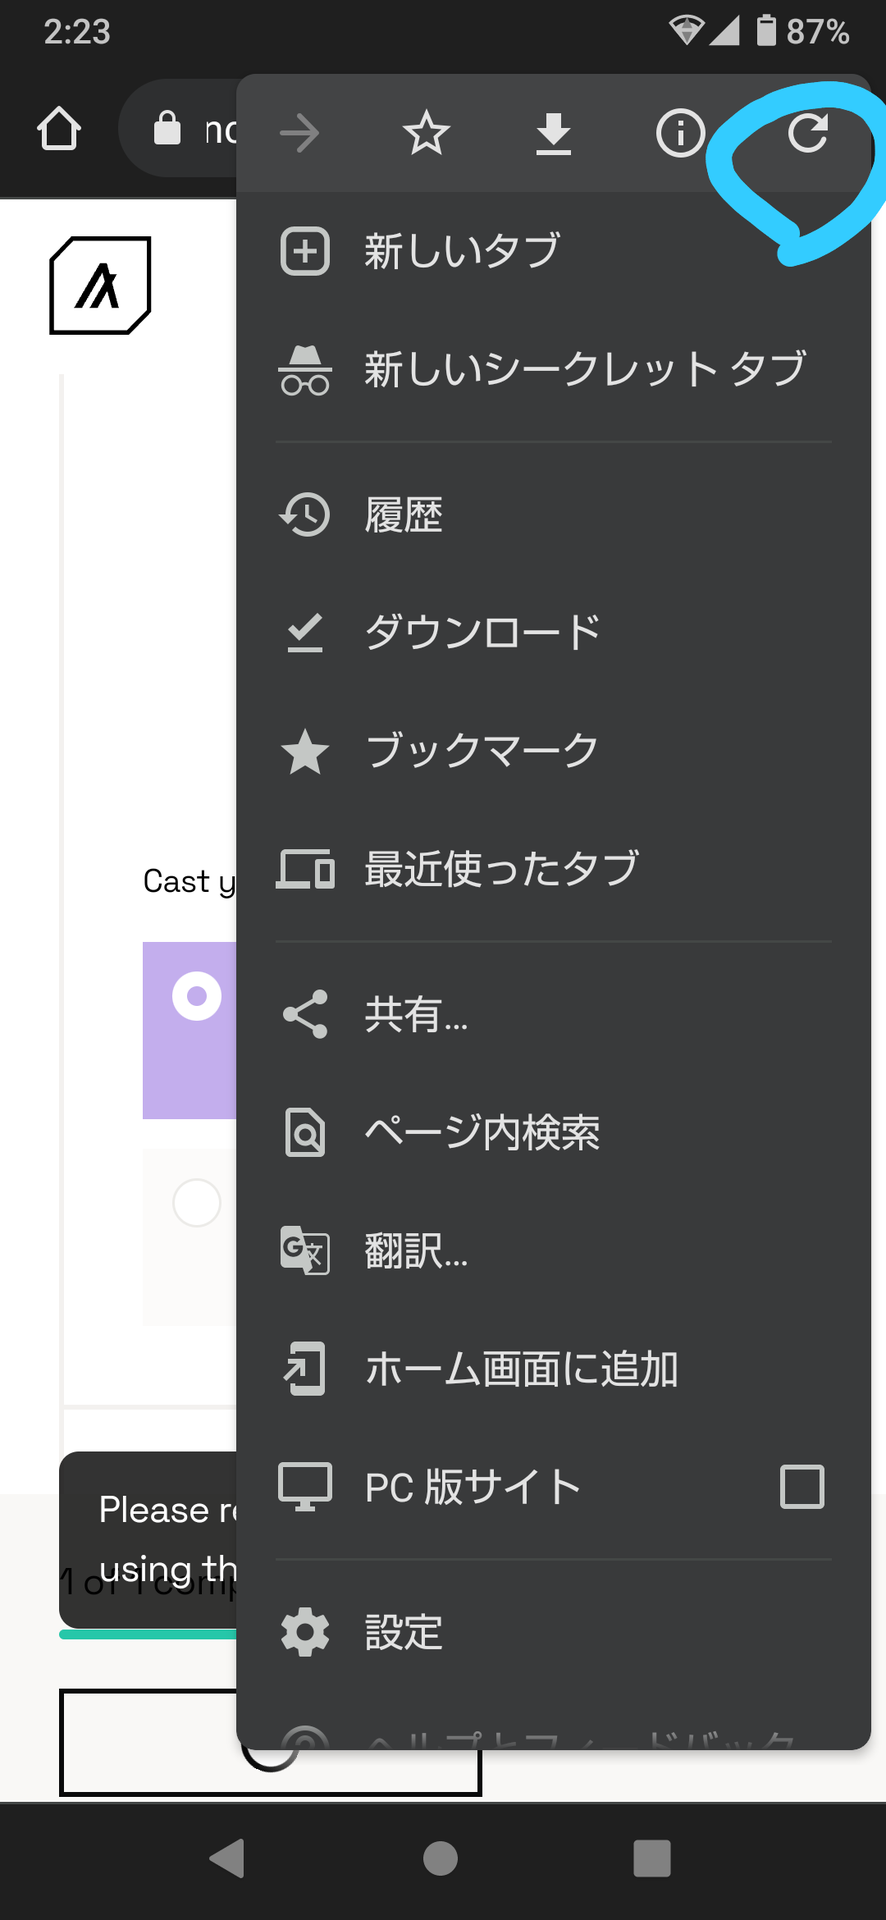Bookmark this page with the star outline icon
Screen dimensions: 886x1920
coord(426,133)
